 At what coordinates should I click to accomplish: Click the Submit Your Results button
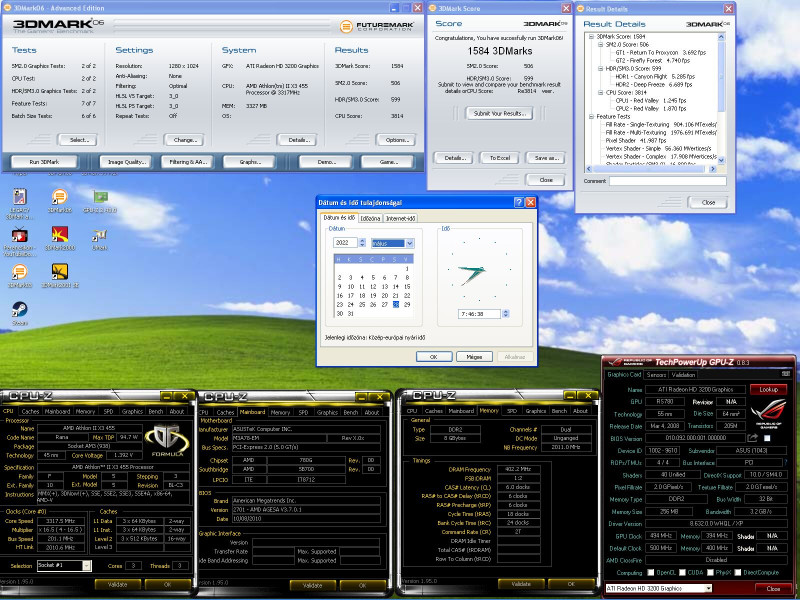point(500,114)
